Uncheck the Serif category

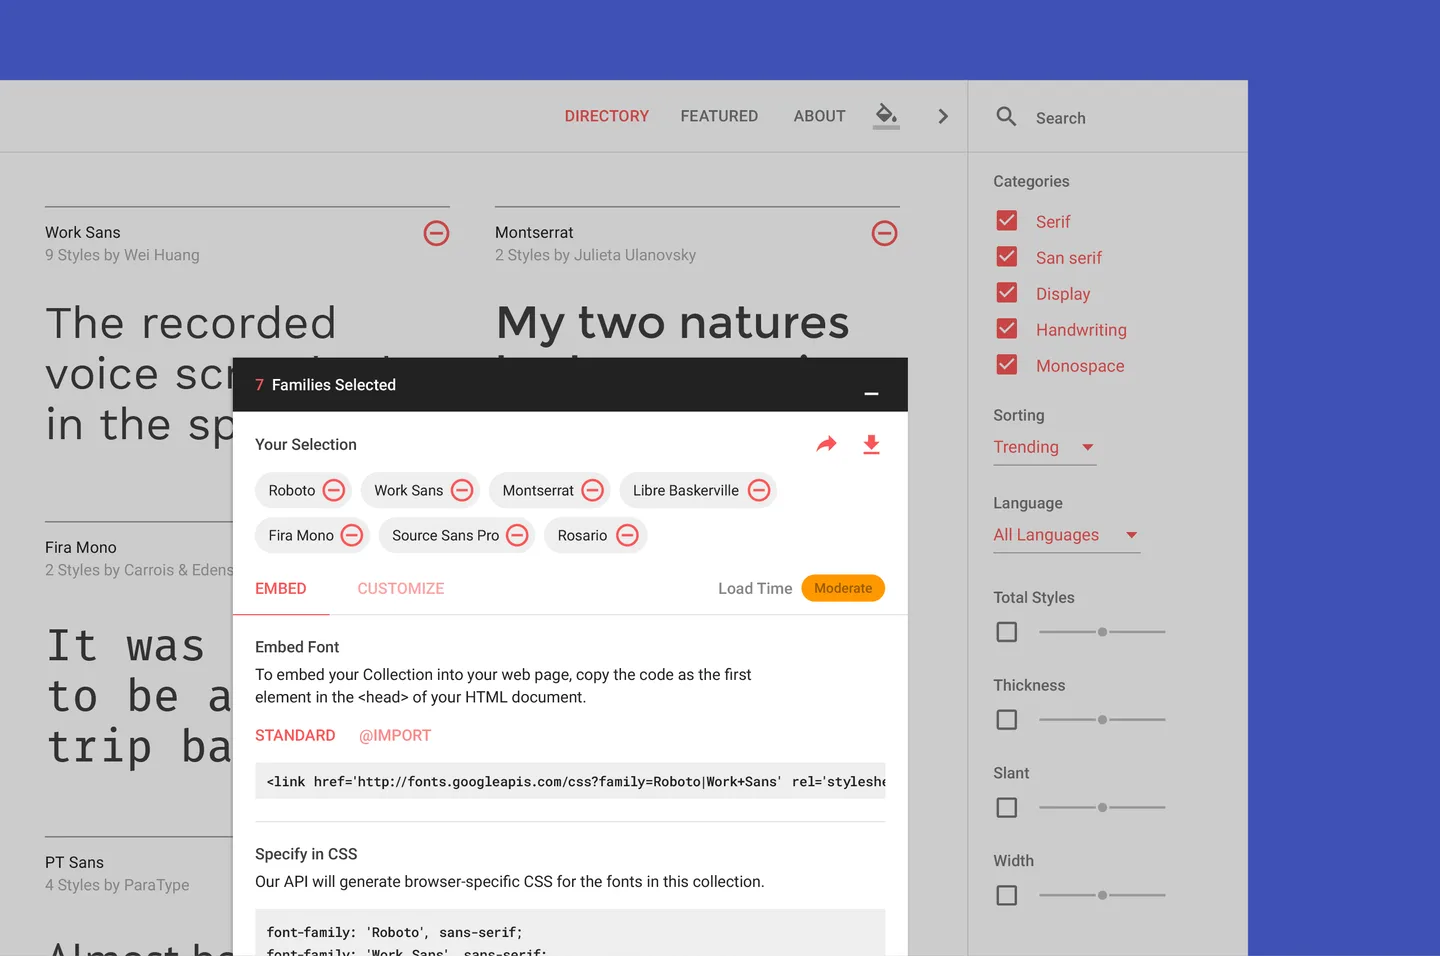point(1007,221)
